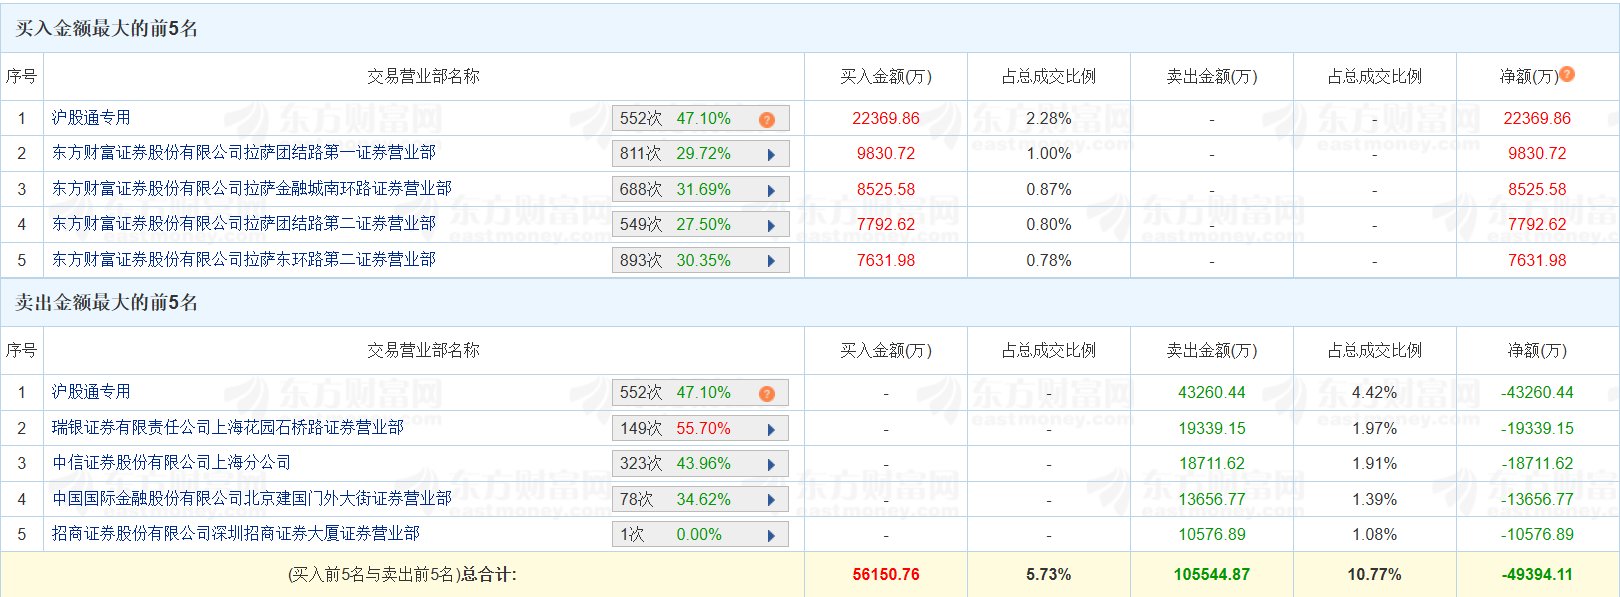Expand details arrow for 拉萨东环路第二证券营业部
Image resolution: width=1620 pixels, height=597 pixels.
[771, 261]
